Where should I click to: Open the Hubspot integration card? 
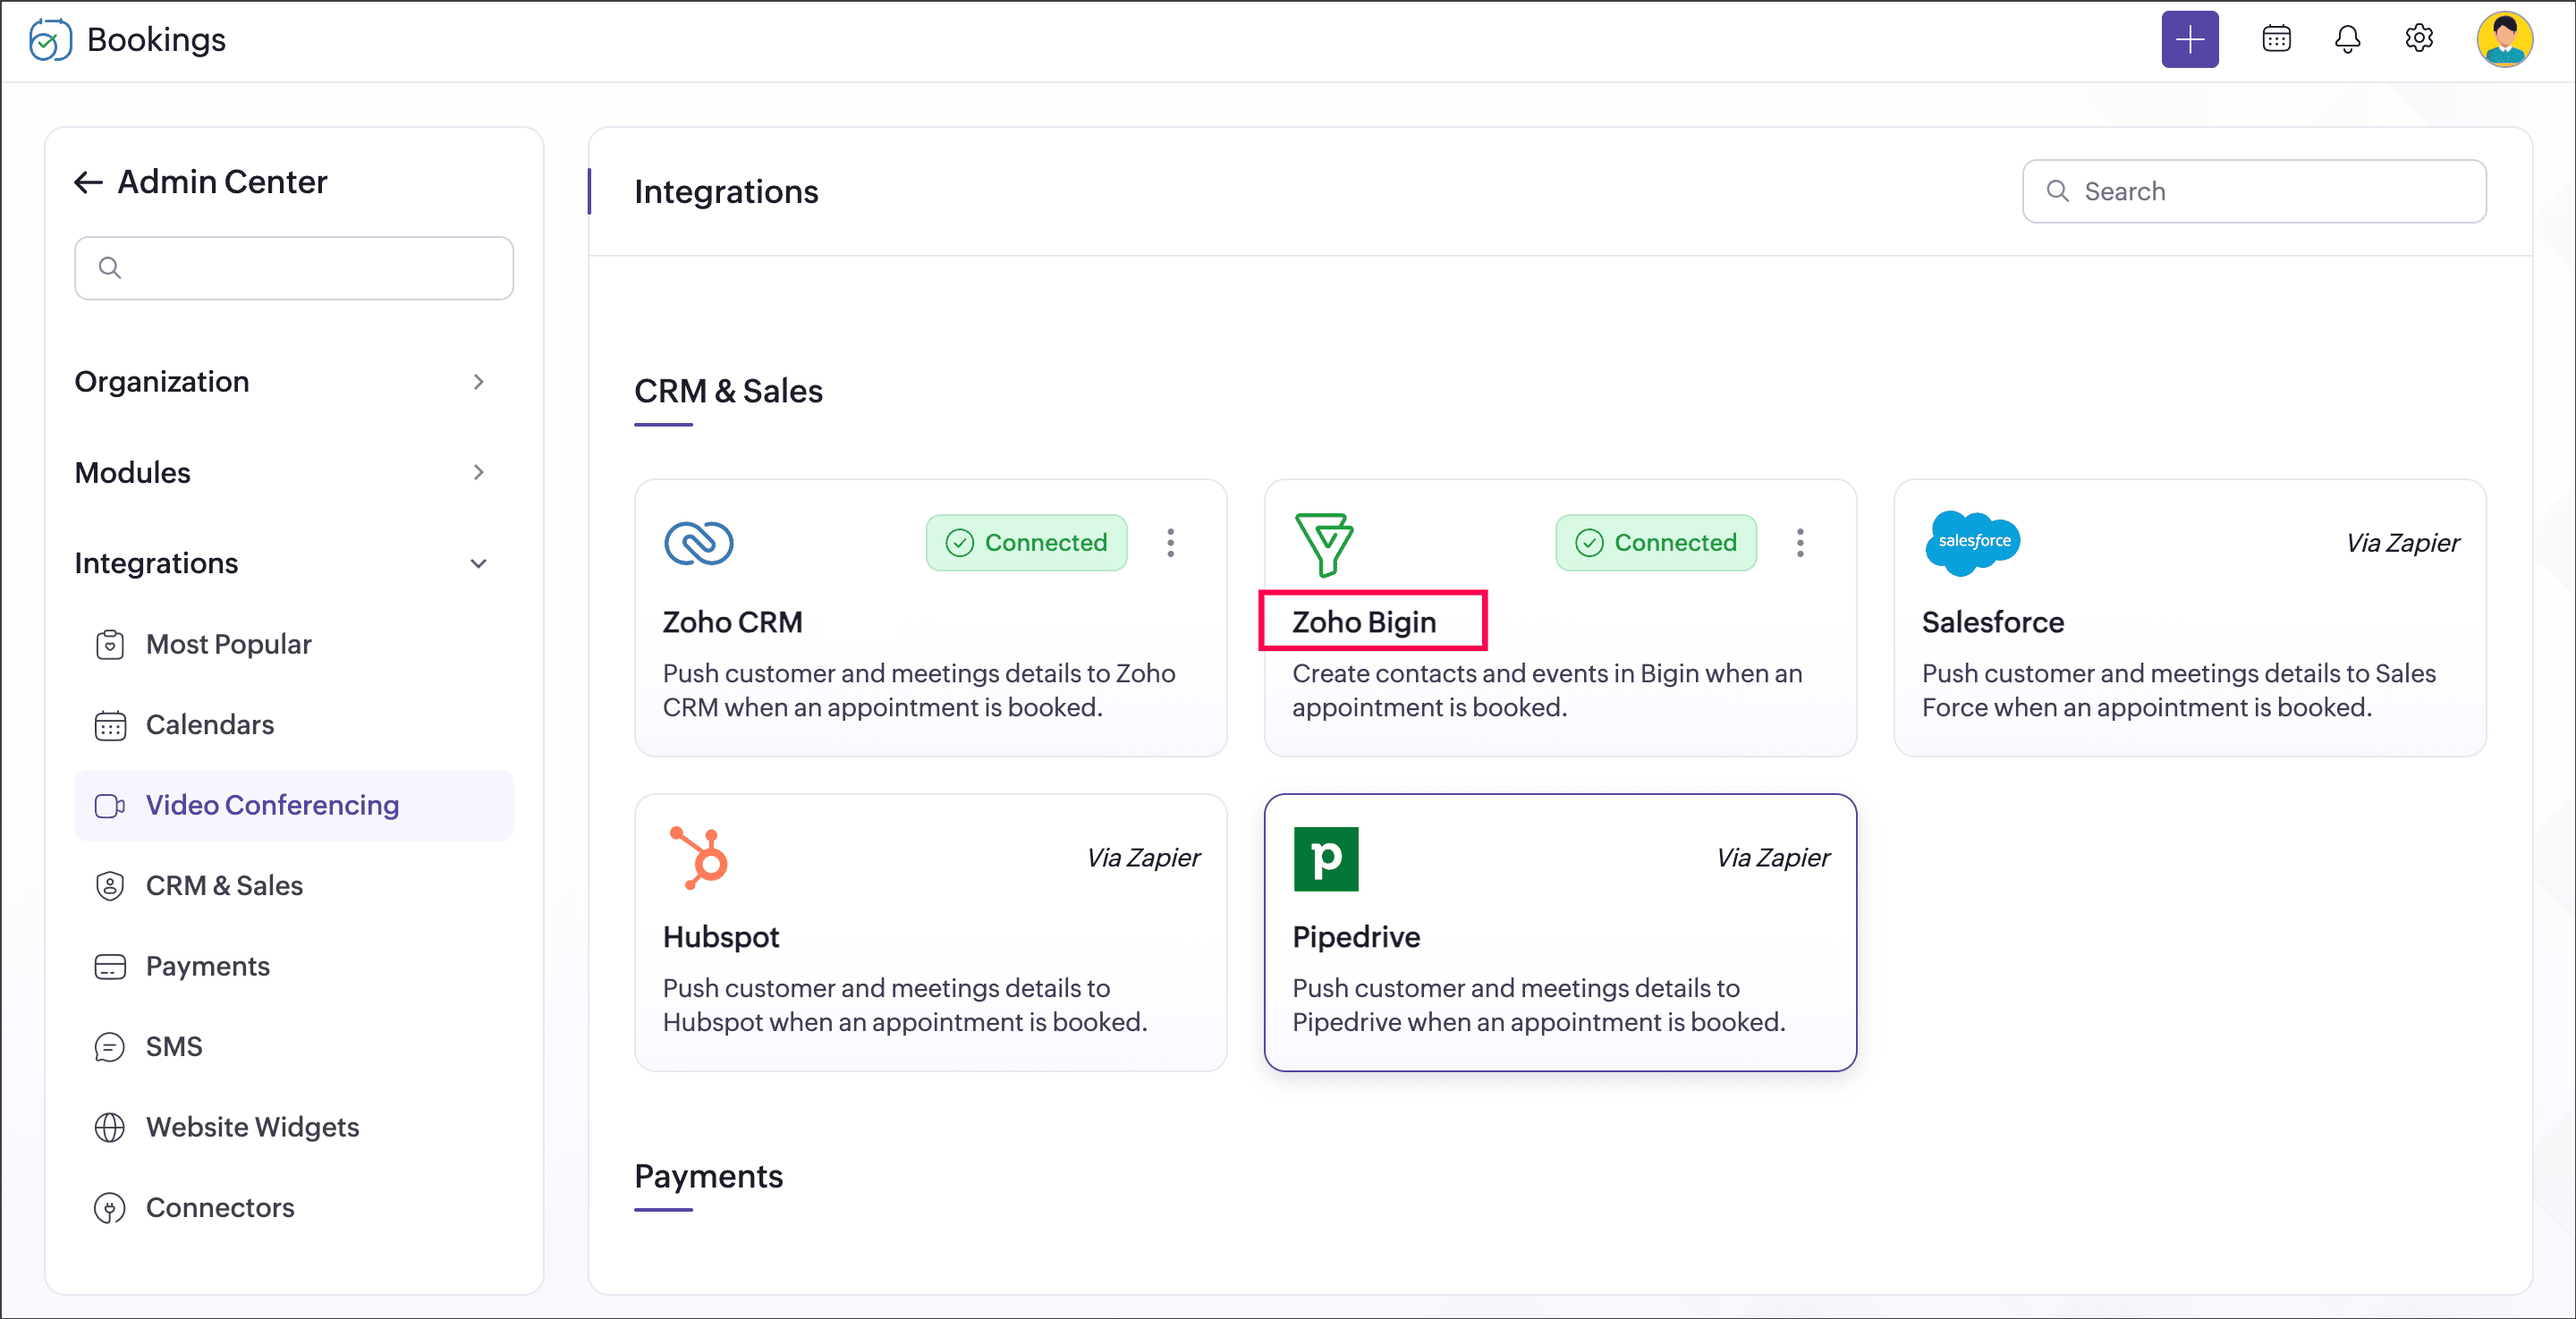pos(930,932)
